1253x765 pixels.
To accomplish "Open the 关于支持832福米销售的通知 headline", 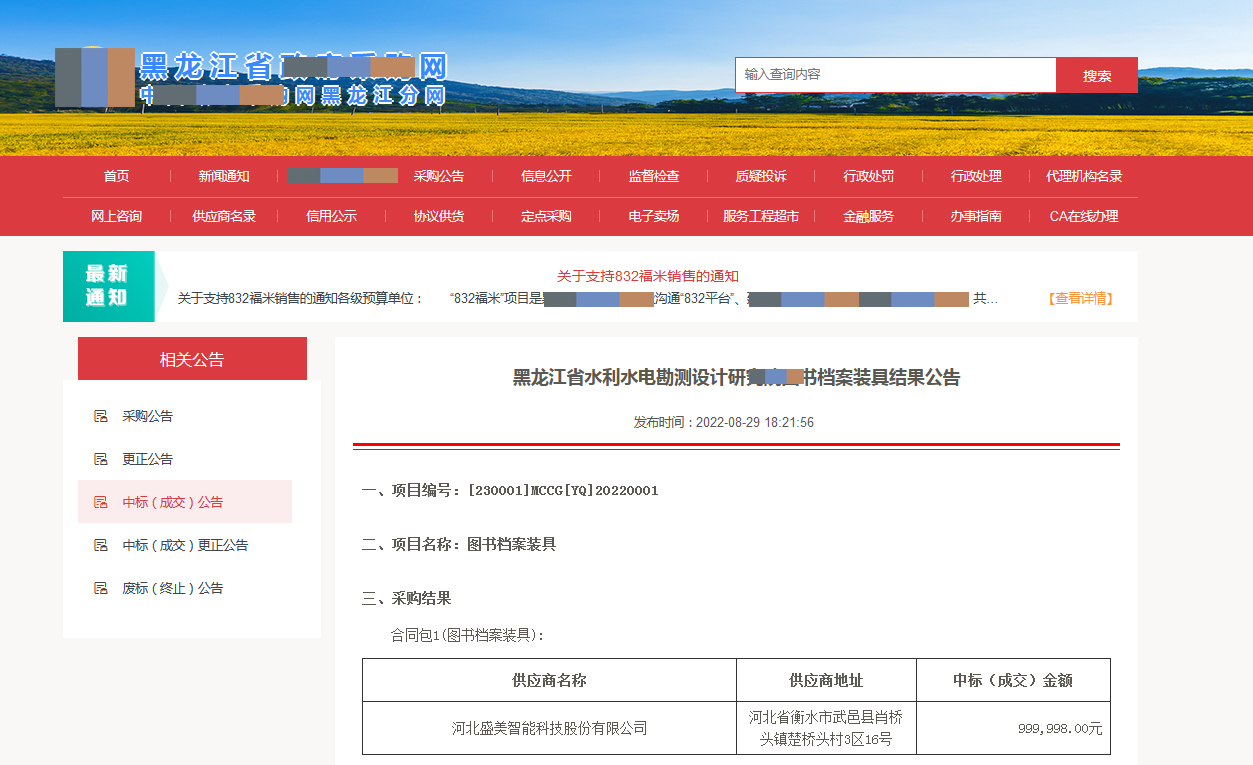I will 647,276.
